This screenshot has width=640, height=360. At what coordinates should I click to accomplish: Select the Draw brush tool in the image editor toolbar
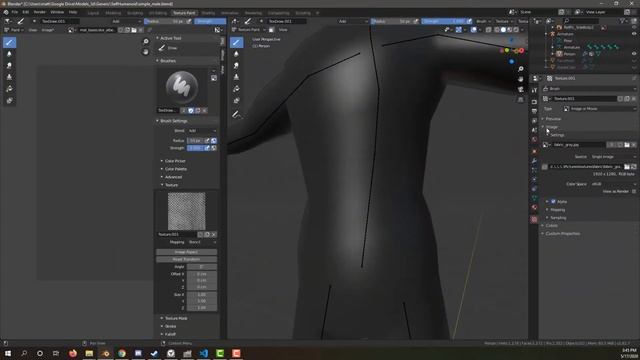coord(9,42)
